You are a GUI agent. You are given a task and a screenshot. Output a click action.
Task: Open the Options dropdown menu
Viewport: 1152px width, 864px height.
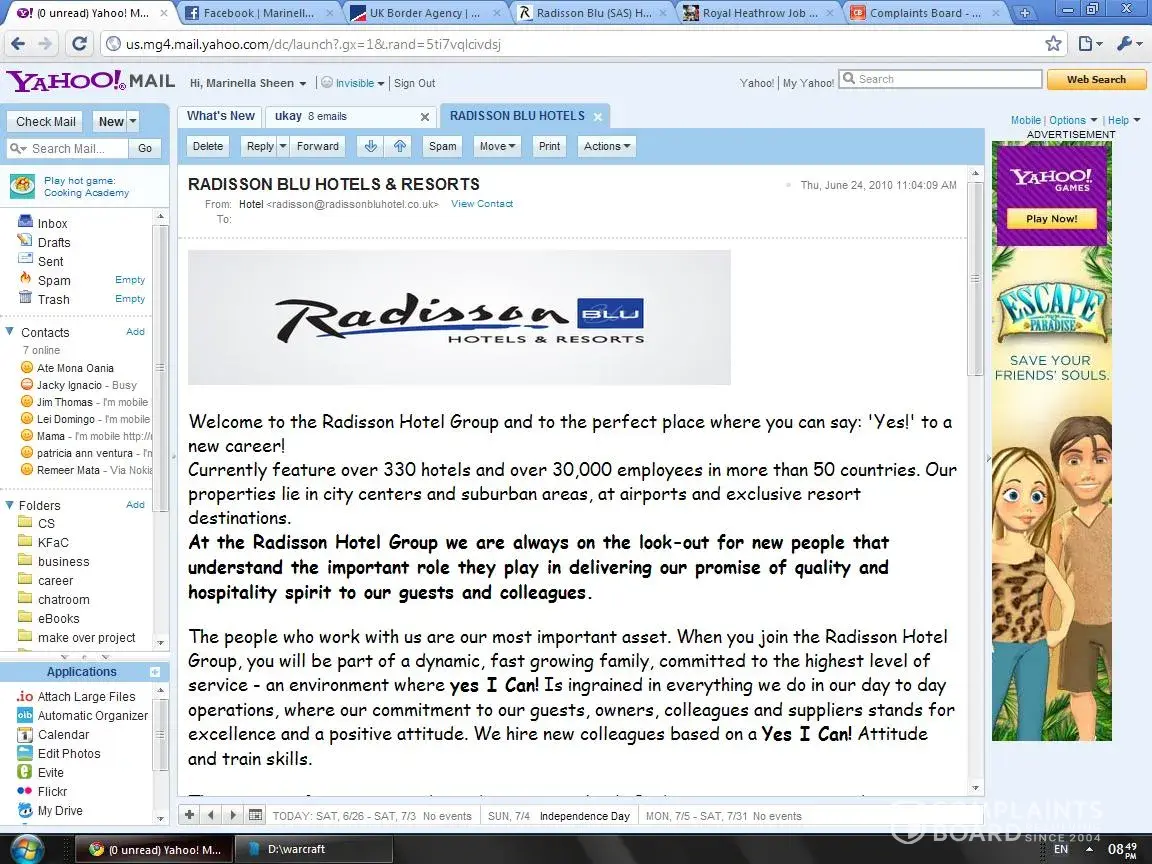click(1073, 120)
